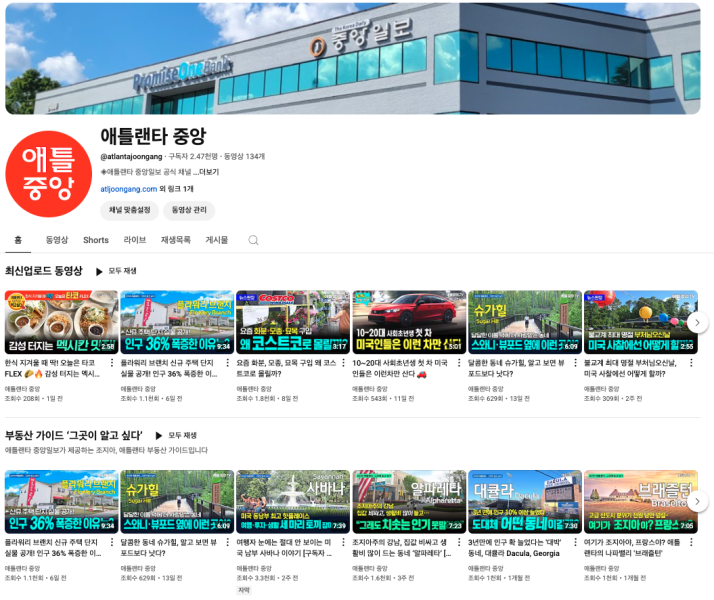The image size is (714, 600).
Task: Open title '3년만에 인구 확 늘었다는'
Action: pyautogui.click(x=515, y=548)
